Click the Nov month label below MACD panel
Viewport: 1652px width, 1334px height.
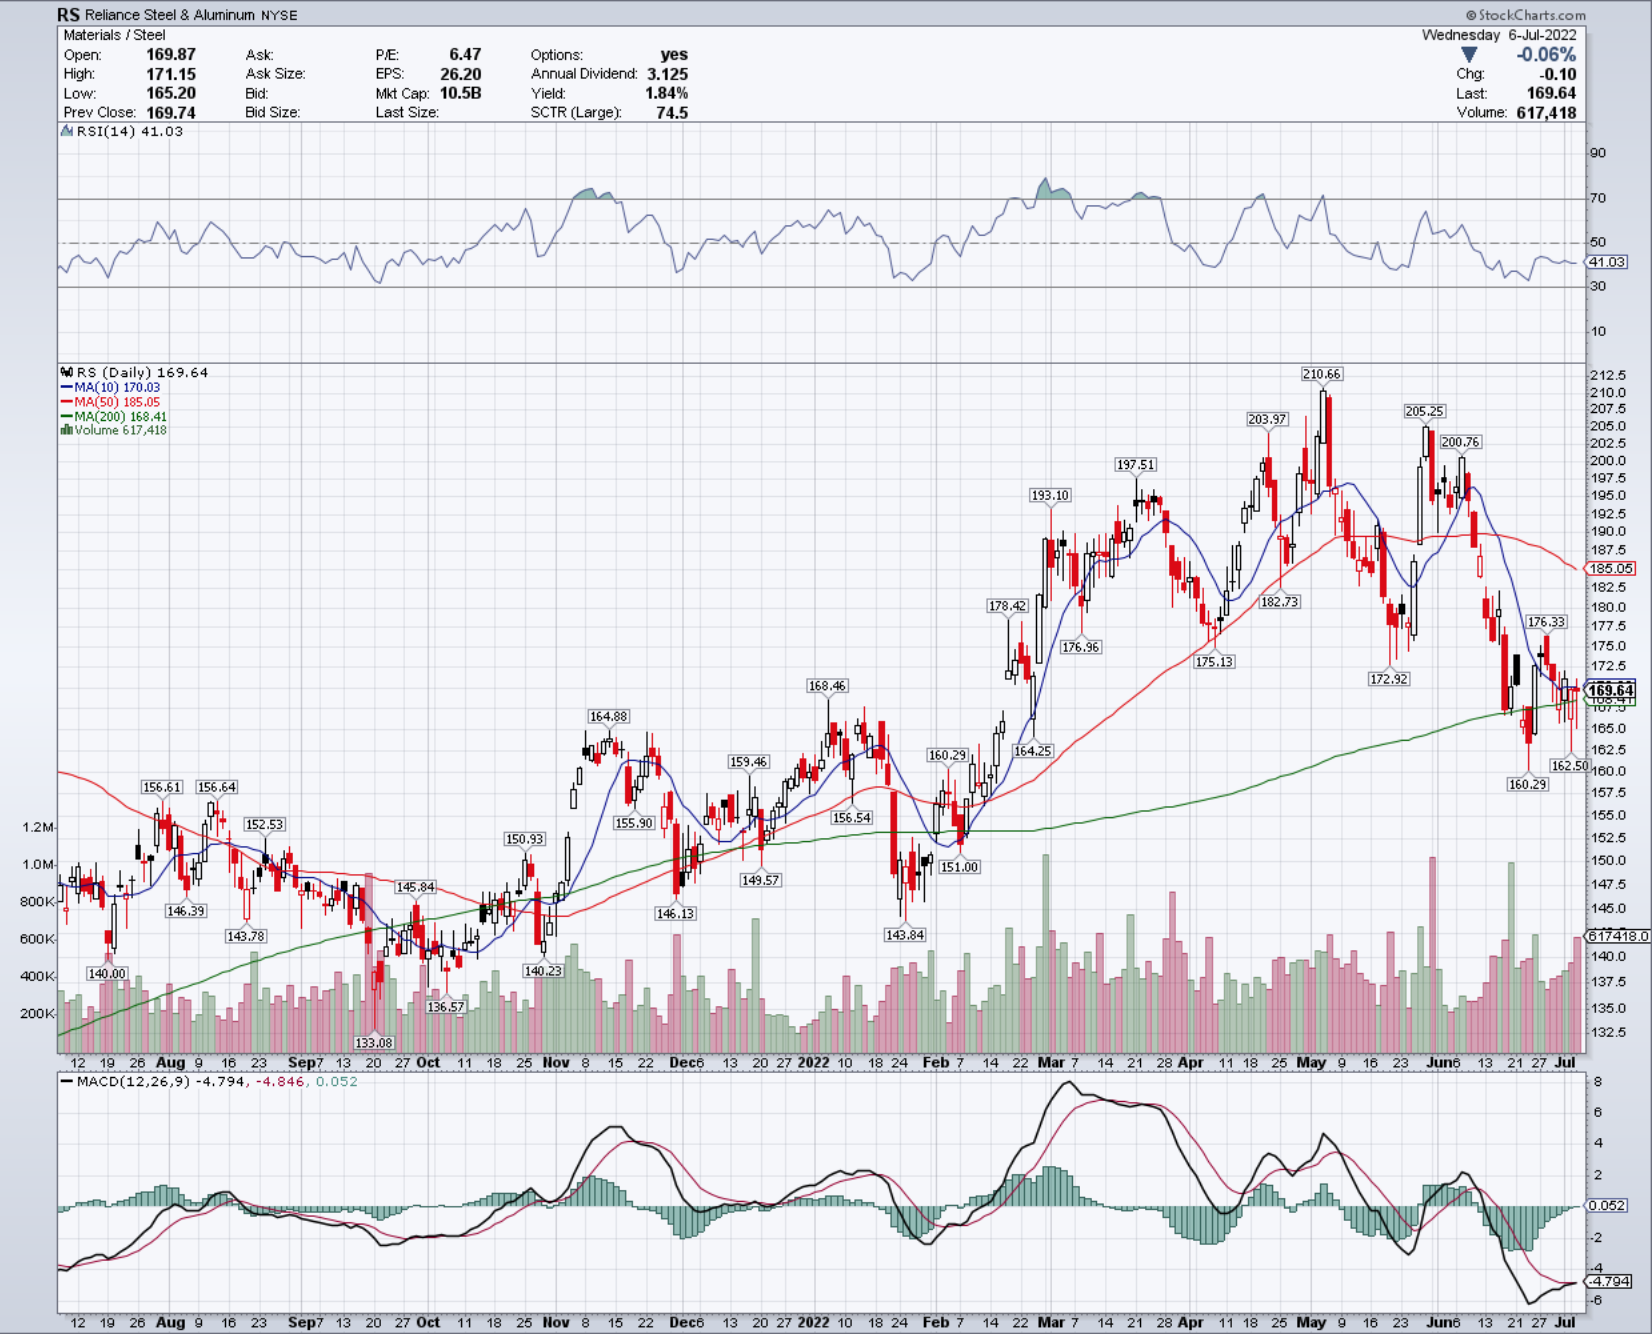[556, 1322]
